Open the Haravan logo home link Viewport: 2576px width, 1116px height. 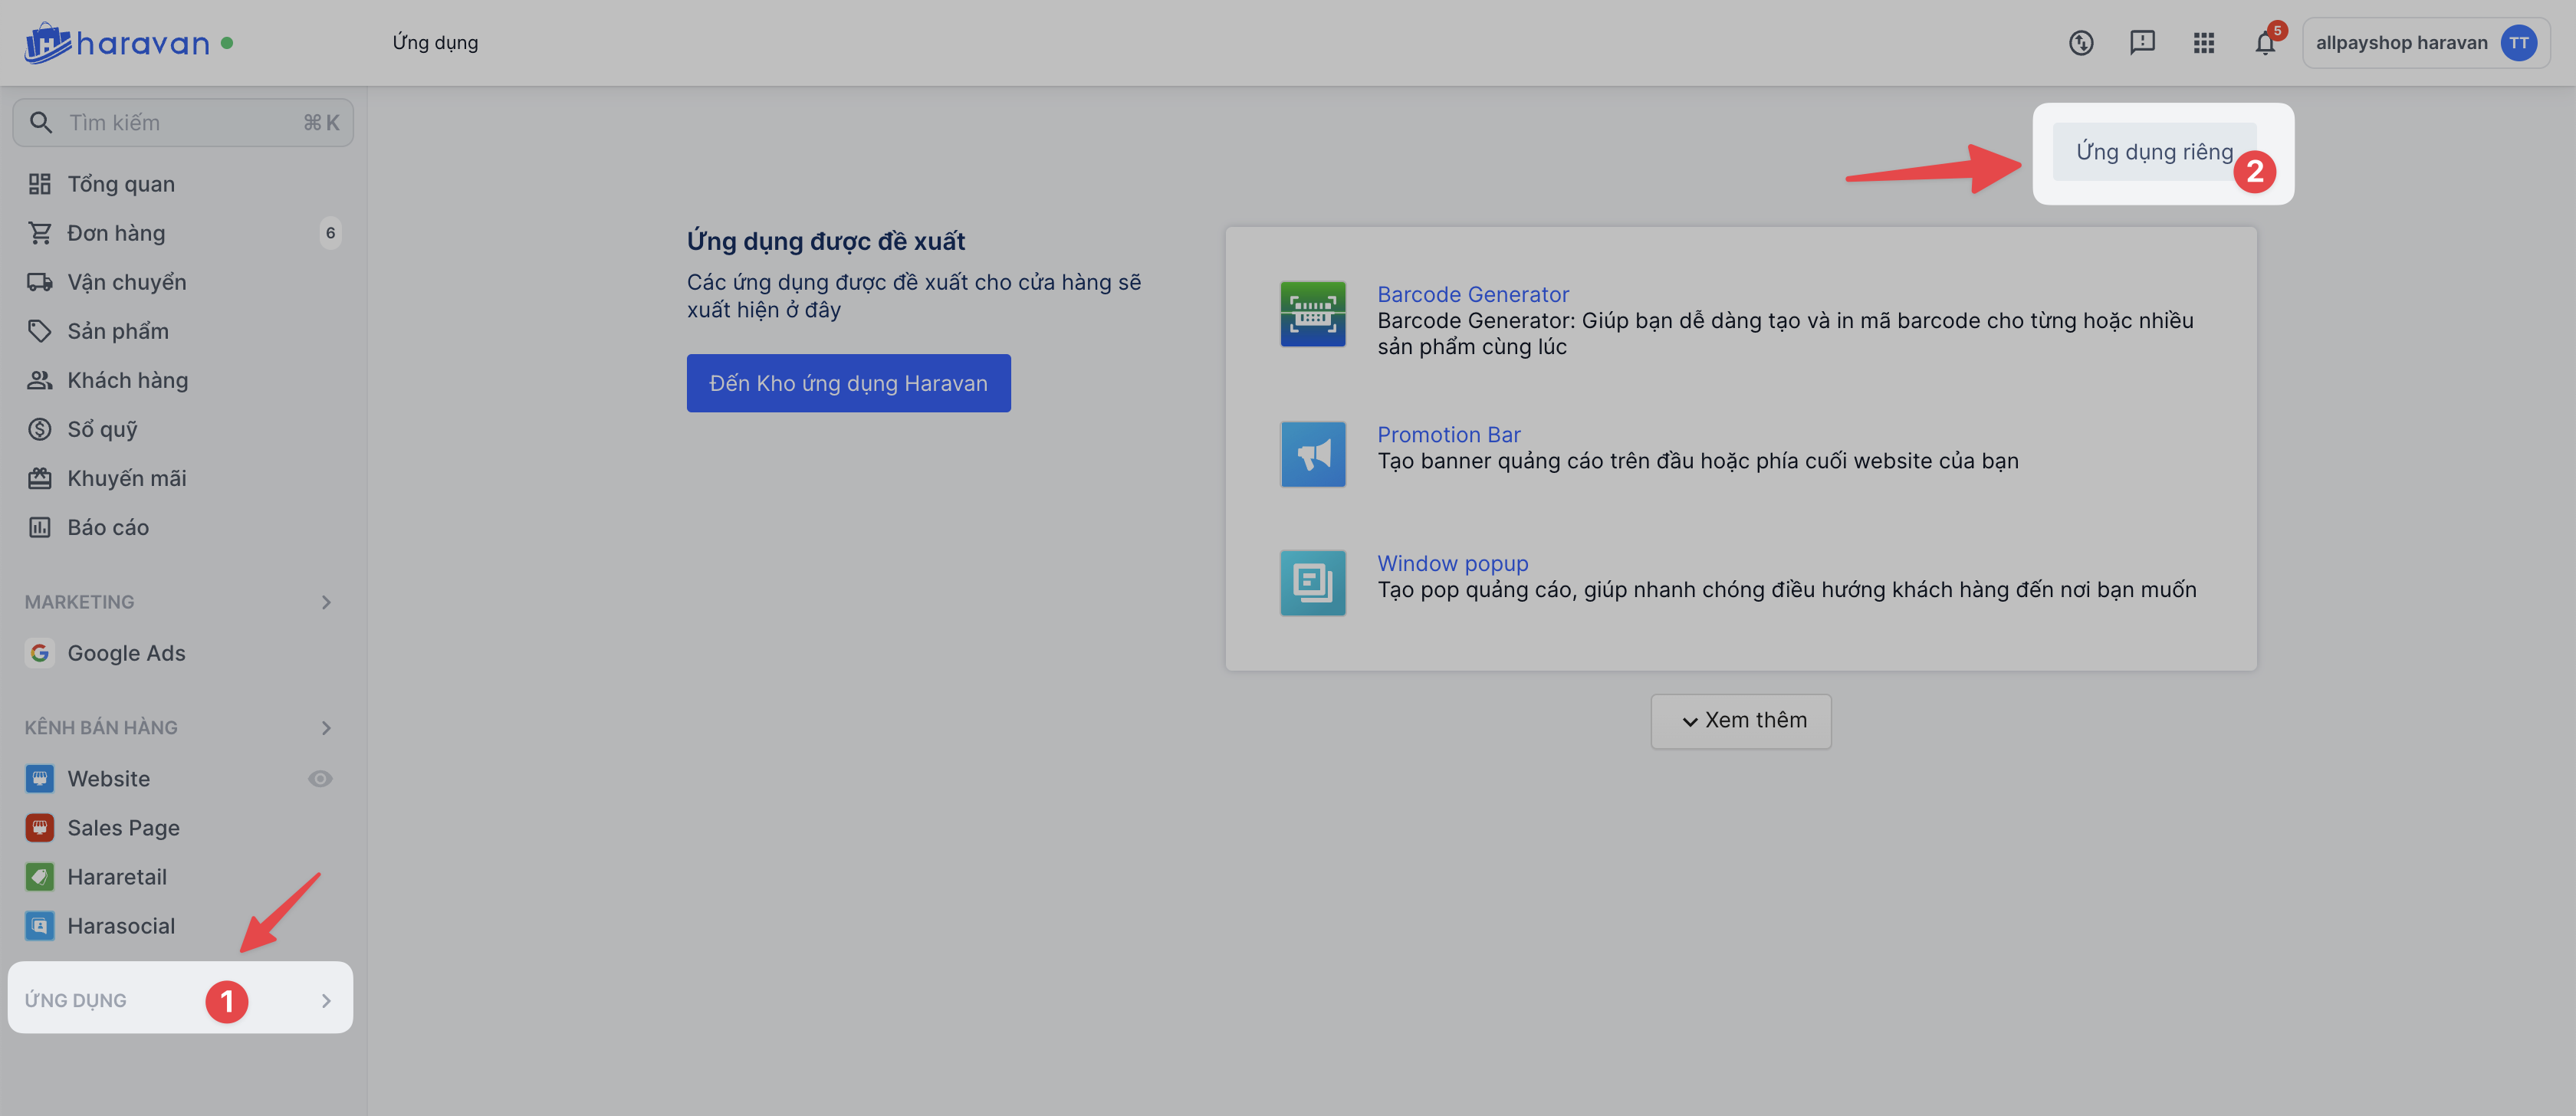click(x=117, y=43)
